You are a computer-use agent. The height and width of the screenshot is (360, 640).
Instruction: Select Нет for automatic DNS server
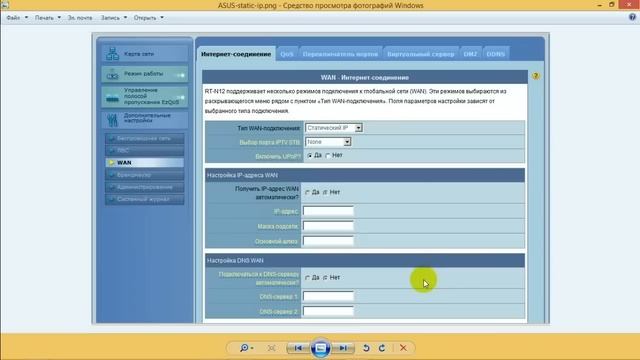tap(325, 278)
